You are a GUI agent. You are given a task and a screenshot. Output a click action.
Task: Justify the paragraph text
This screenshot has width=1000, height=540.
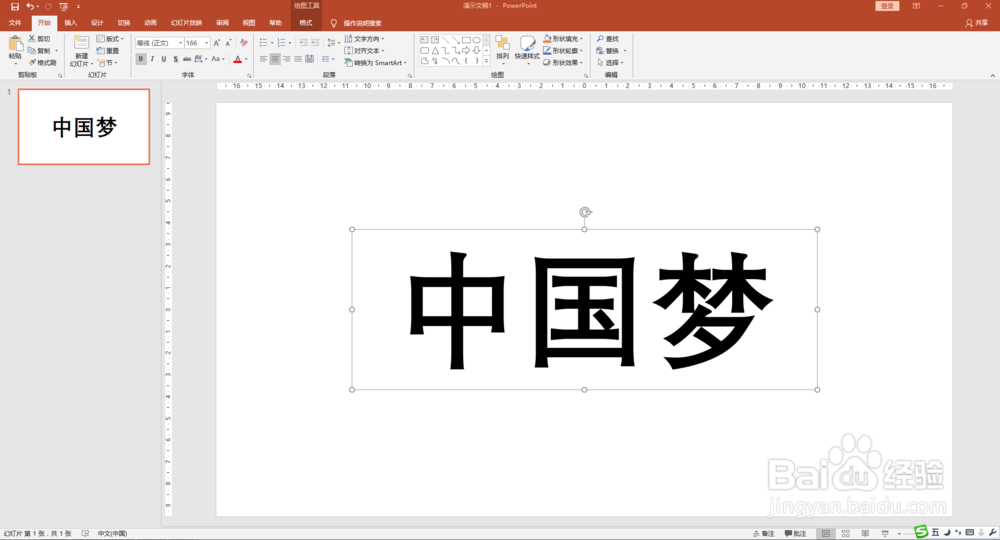[298, 59]
